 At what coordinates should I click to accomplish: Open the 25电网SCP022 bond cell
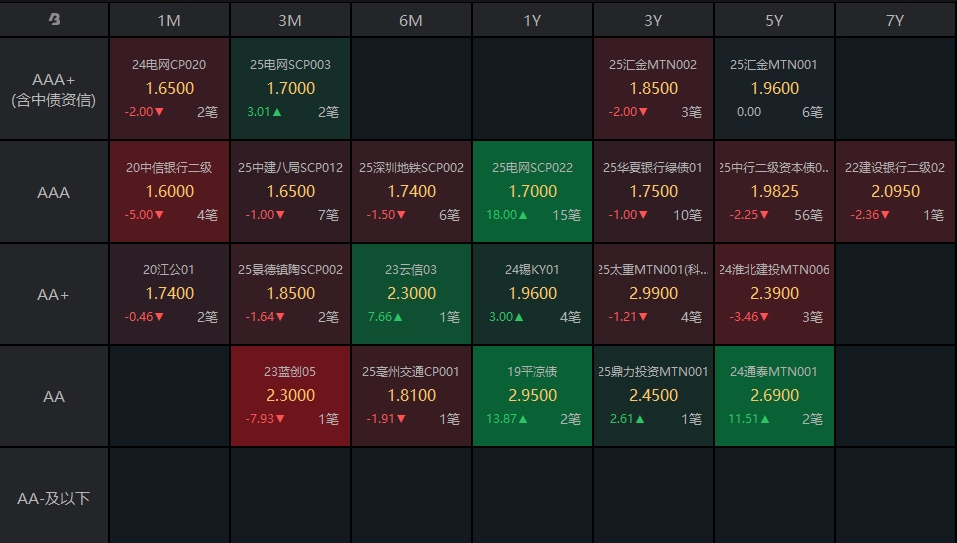[x=532, y=192]
